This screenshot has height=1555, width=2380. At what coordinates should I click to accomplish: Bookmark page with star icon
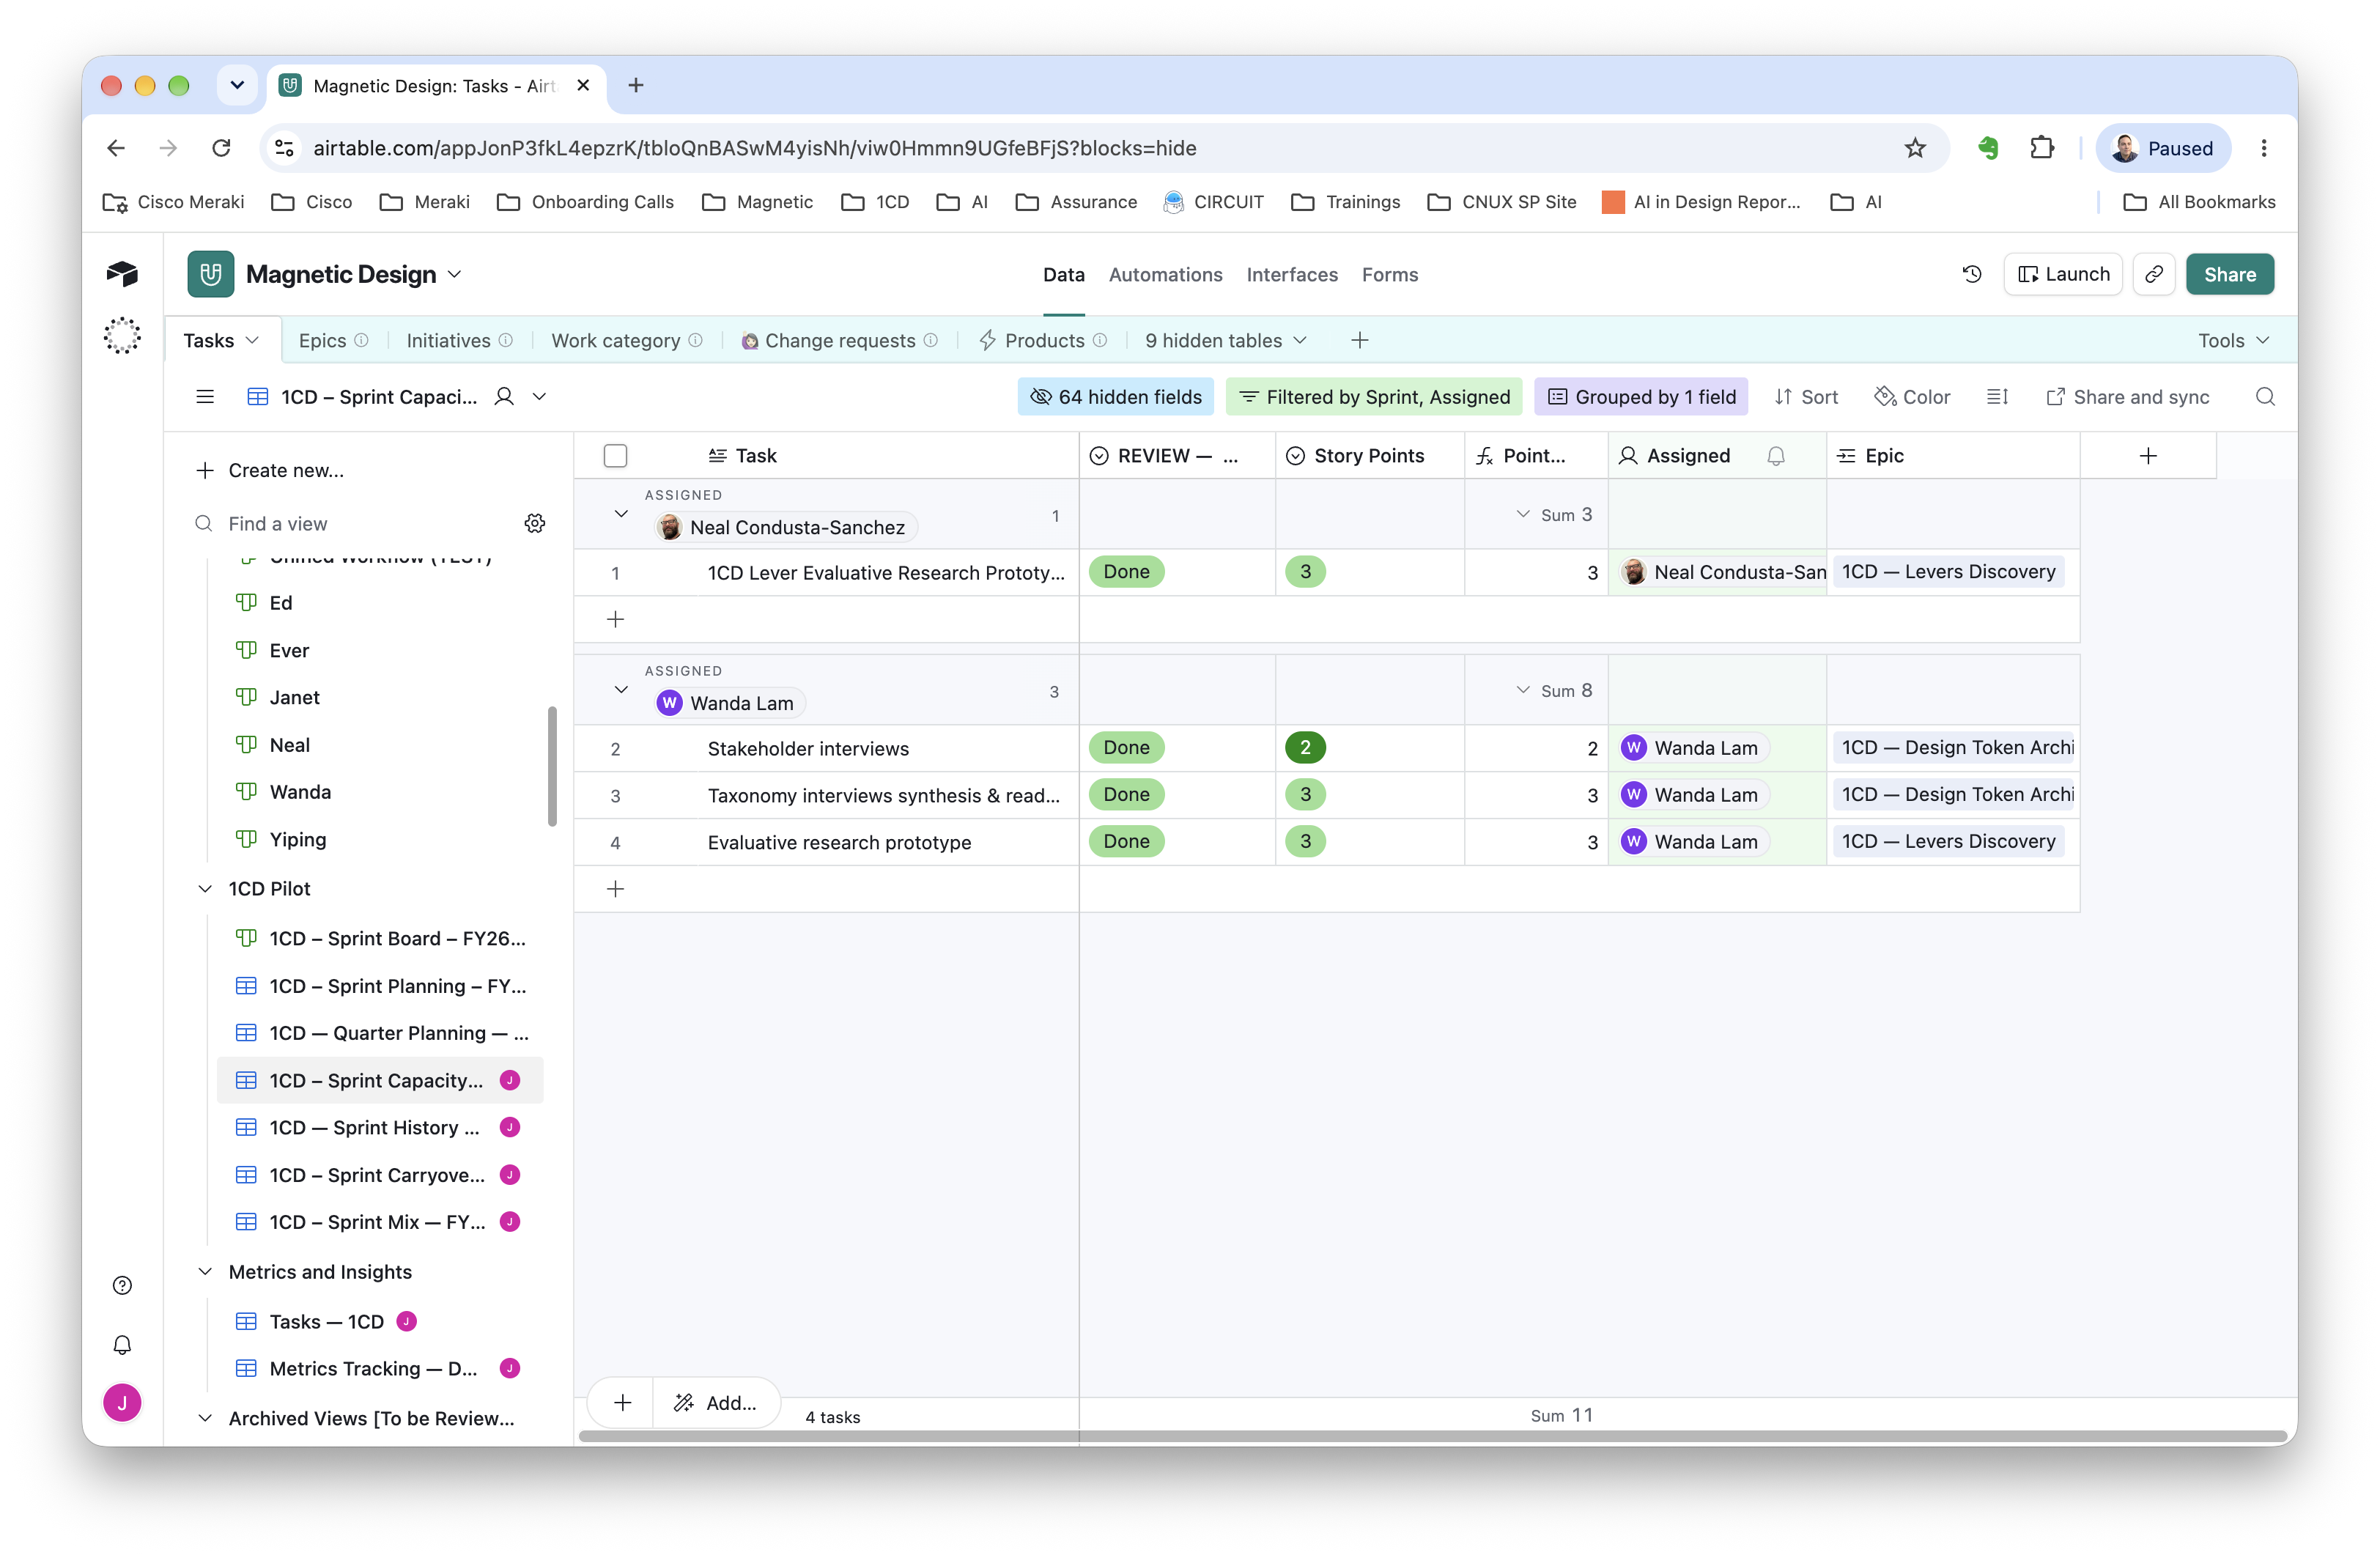pyautogui.click(x=1914, y=148)
